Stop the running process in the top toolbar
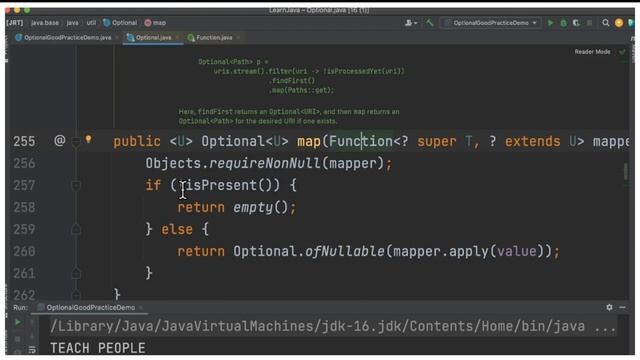This screenshot has width=640, height=360. (589, 23)
